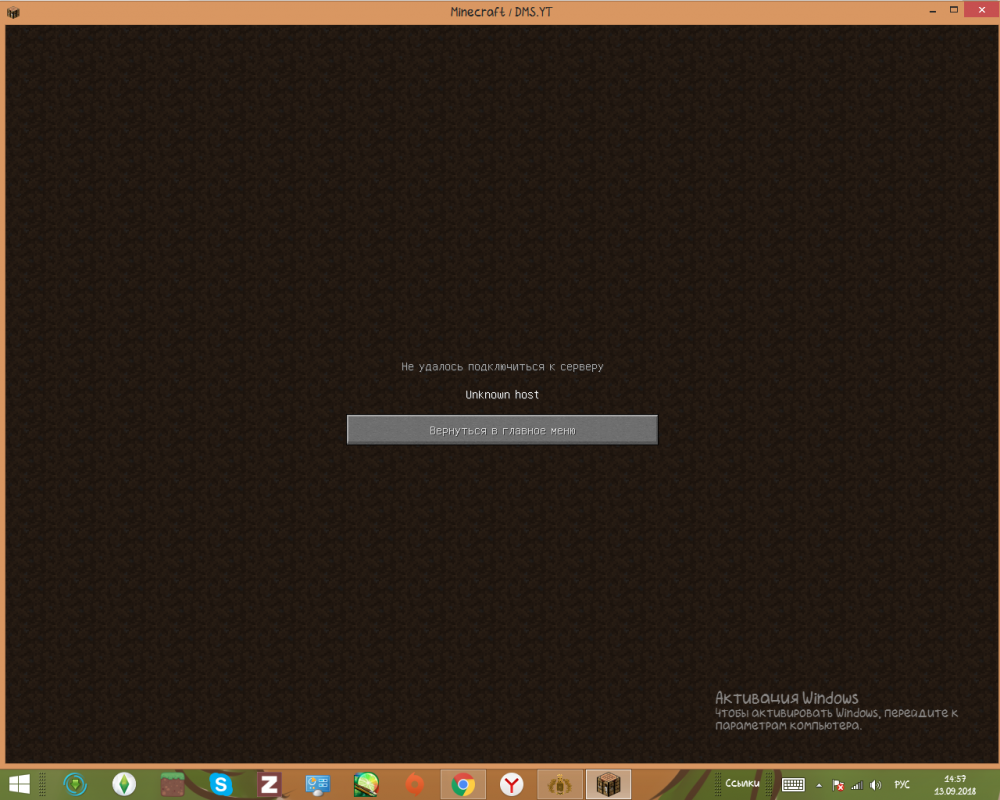Switch to Google Chrome in the taskbar
Viewport: 1000px width, 800px height.
coord(463,784)
